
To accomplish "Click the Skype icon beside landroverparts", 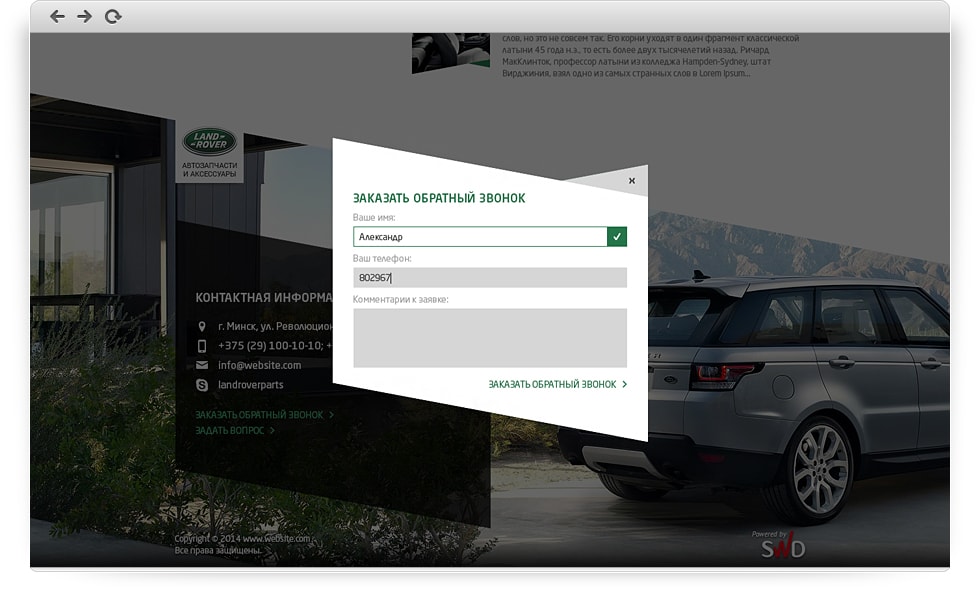I will (x=202, y=385).
